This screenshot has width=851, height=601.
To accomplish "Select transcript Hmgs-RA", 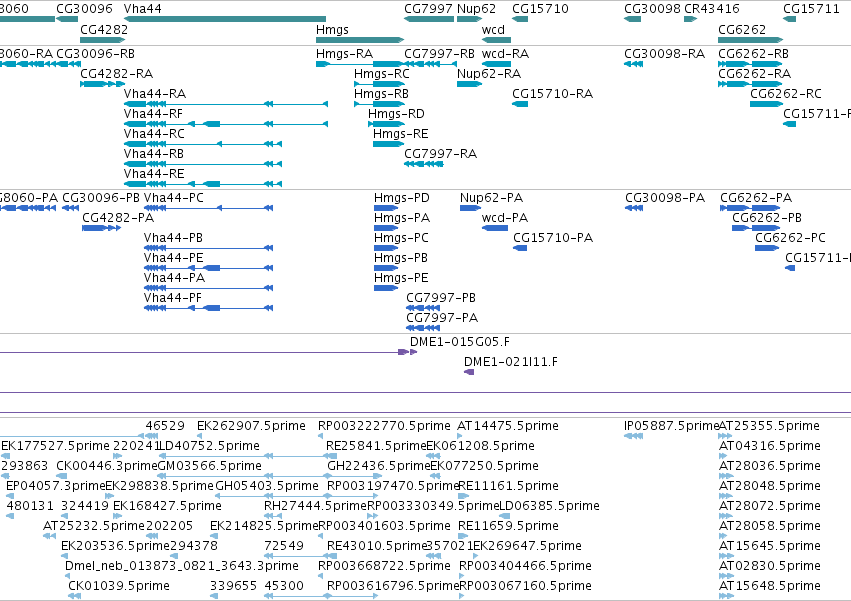I will [x=345, y=54].
